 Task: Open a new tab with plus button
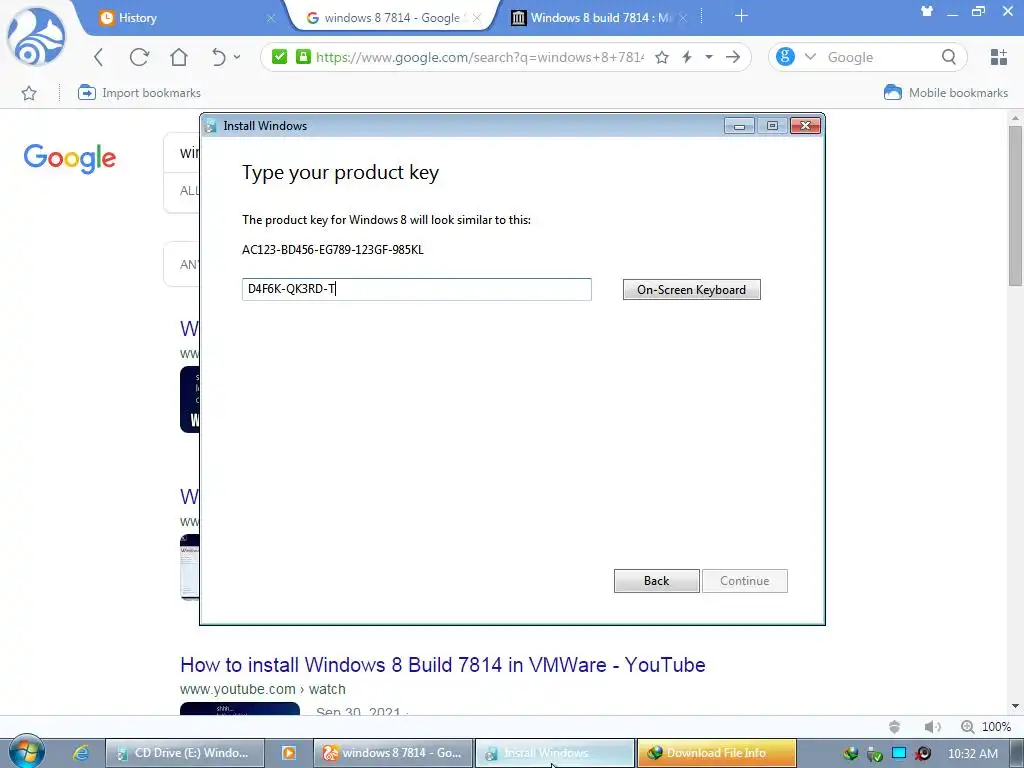(741, 16)
